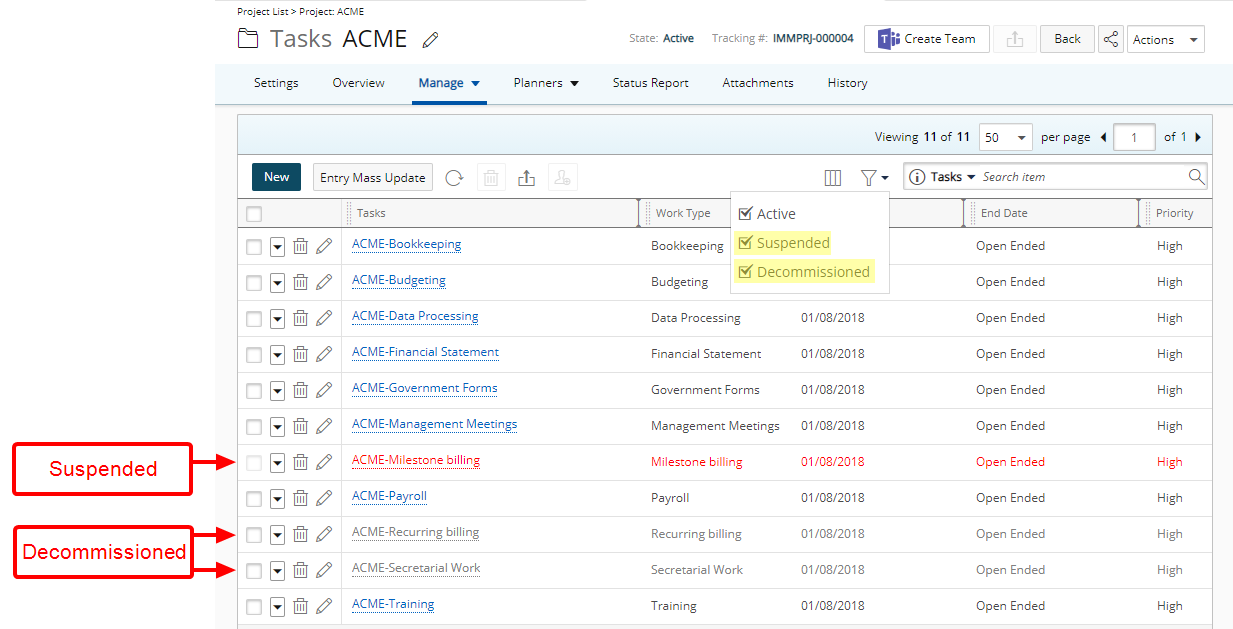Click the Create Team button

coord(927,39)
